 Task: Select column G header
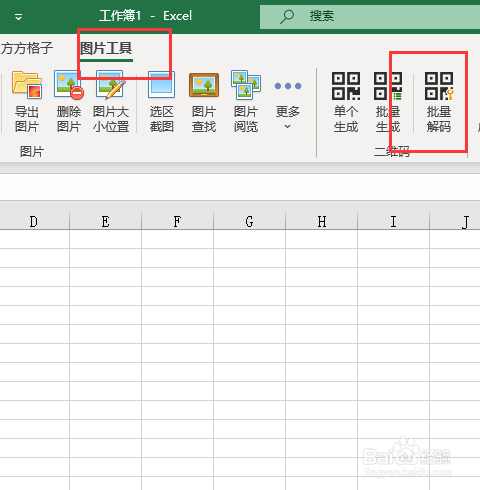tap(249, 220)
